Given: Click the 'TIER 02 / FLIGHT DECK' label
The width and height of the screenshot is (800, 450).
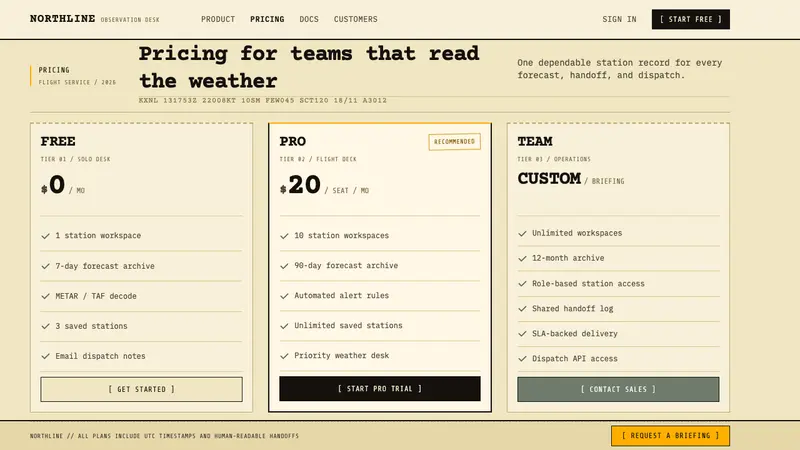Looking at the screenshot, I should tap(318, 159).
